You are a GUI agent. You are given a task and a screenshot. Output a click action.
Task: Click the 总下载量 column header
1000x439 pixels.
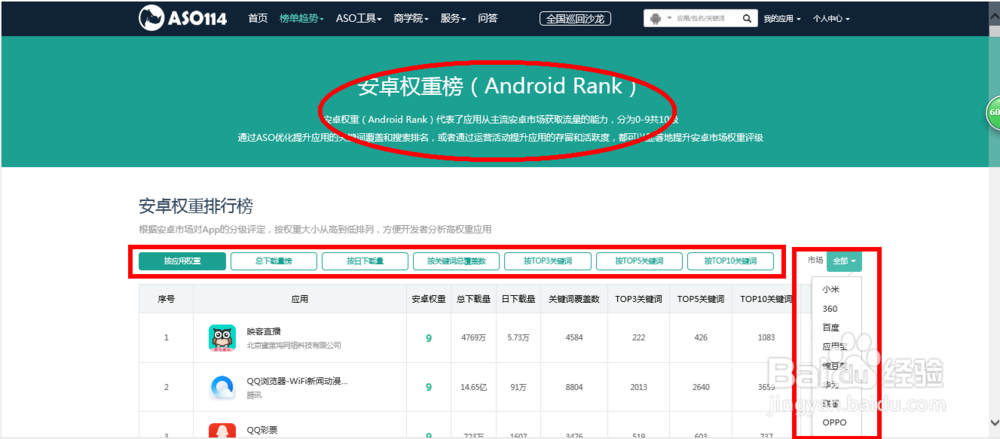tap(473, 299)
